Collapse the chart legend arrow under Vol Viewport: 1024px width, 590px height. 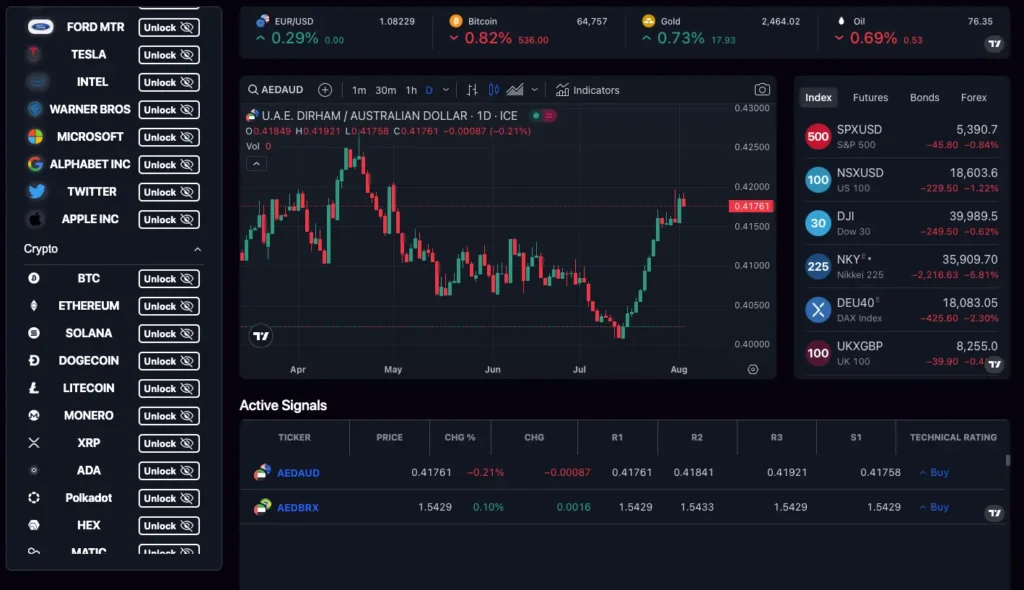256,164
